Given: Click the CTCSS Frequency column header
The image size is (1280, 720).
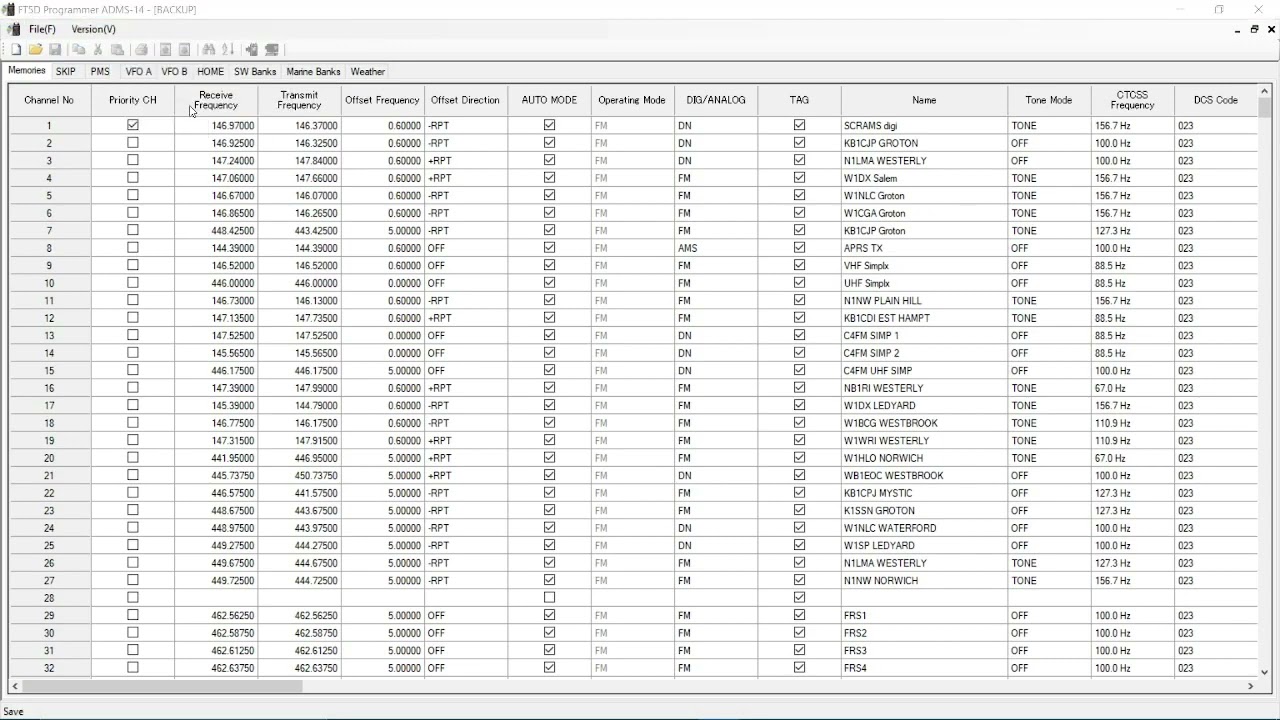Looking at the screenshot, I should click(1132, 100).
